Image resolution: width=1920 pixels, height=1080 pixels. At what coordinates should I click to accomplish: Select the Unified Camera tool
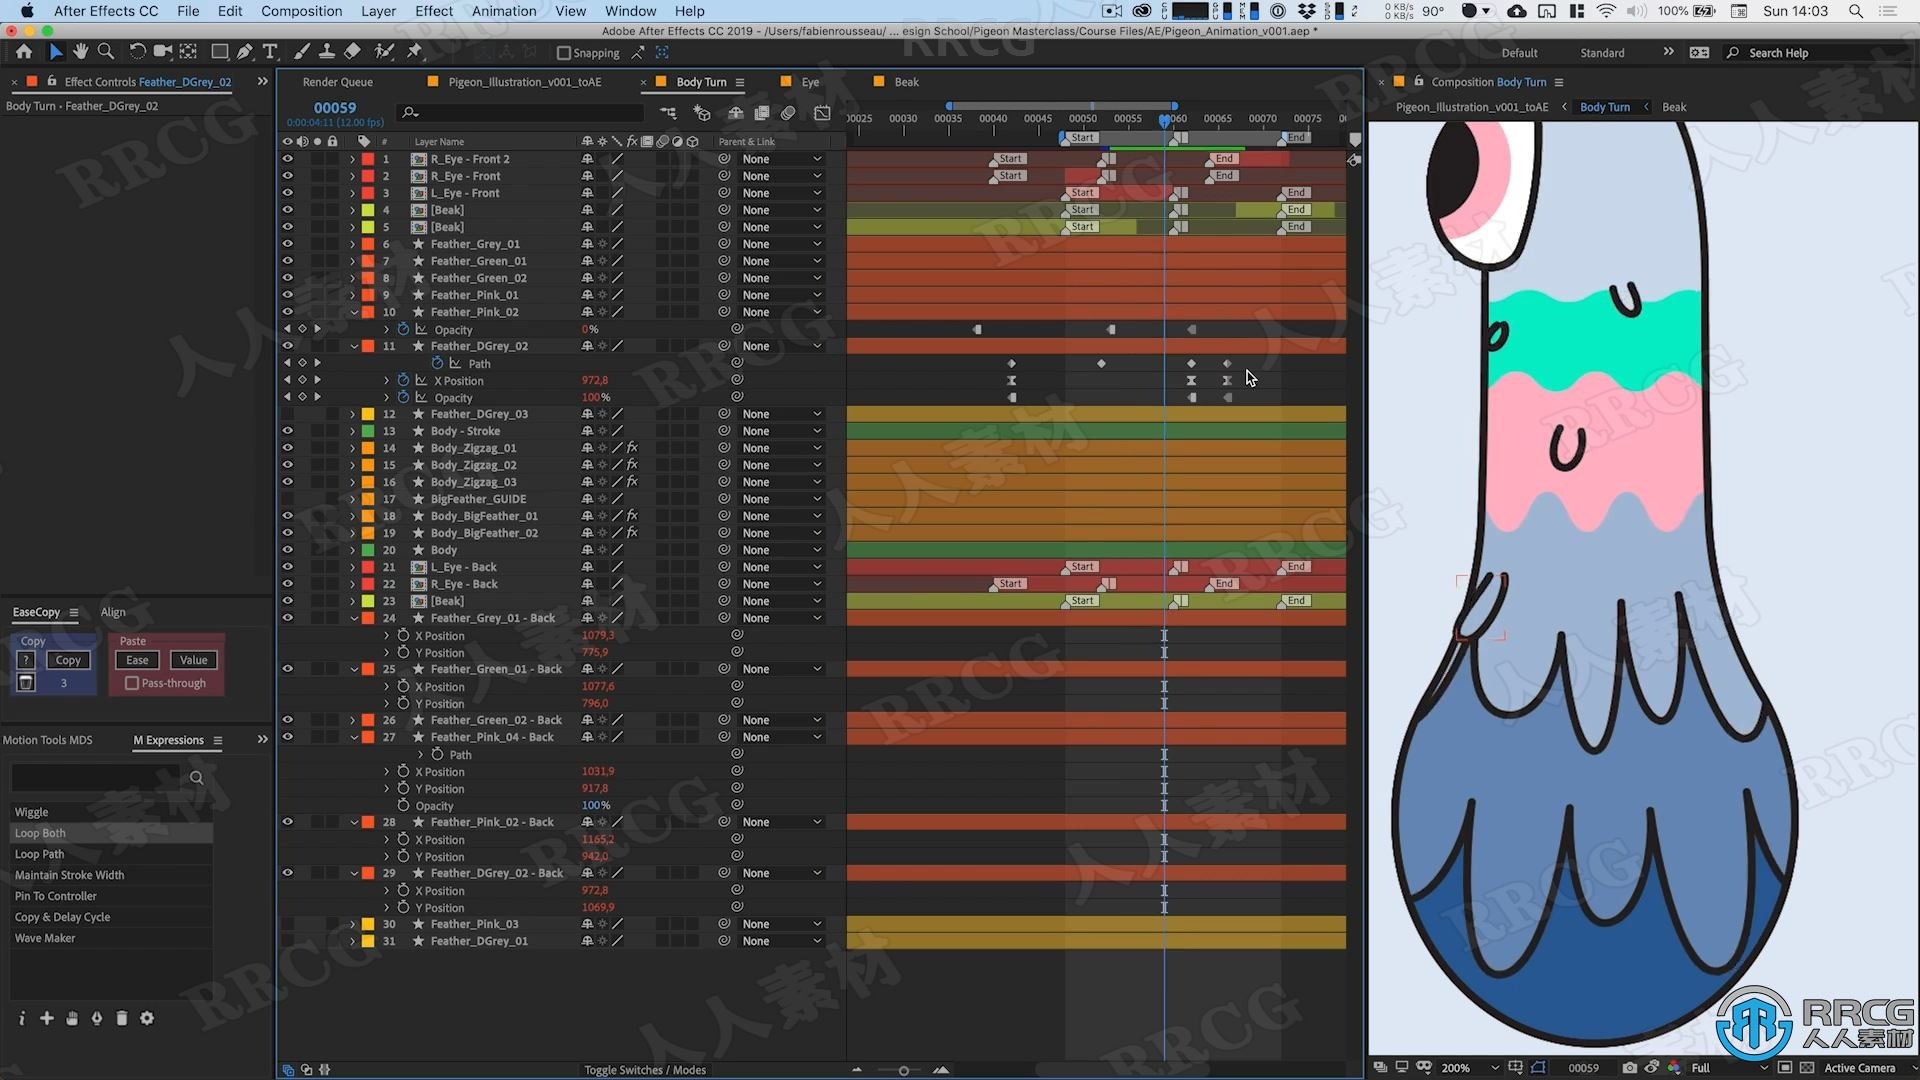click(x=162, y=51)
